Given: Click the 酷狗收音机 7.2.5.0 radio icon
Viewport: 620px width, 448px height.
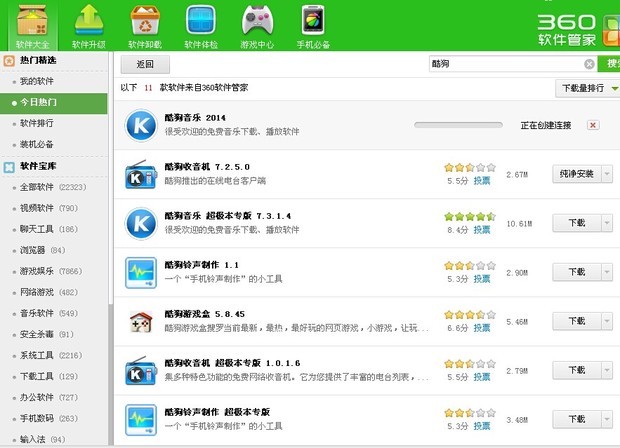Looking at the screenshot, I should 141,175.
